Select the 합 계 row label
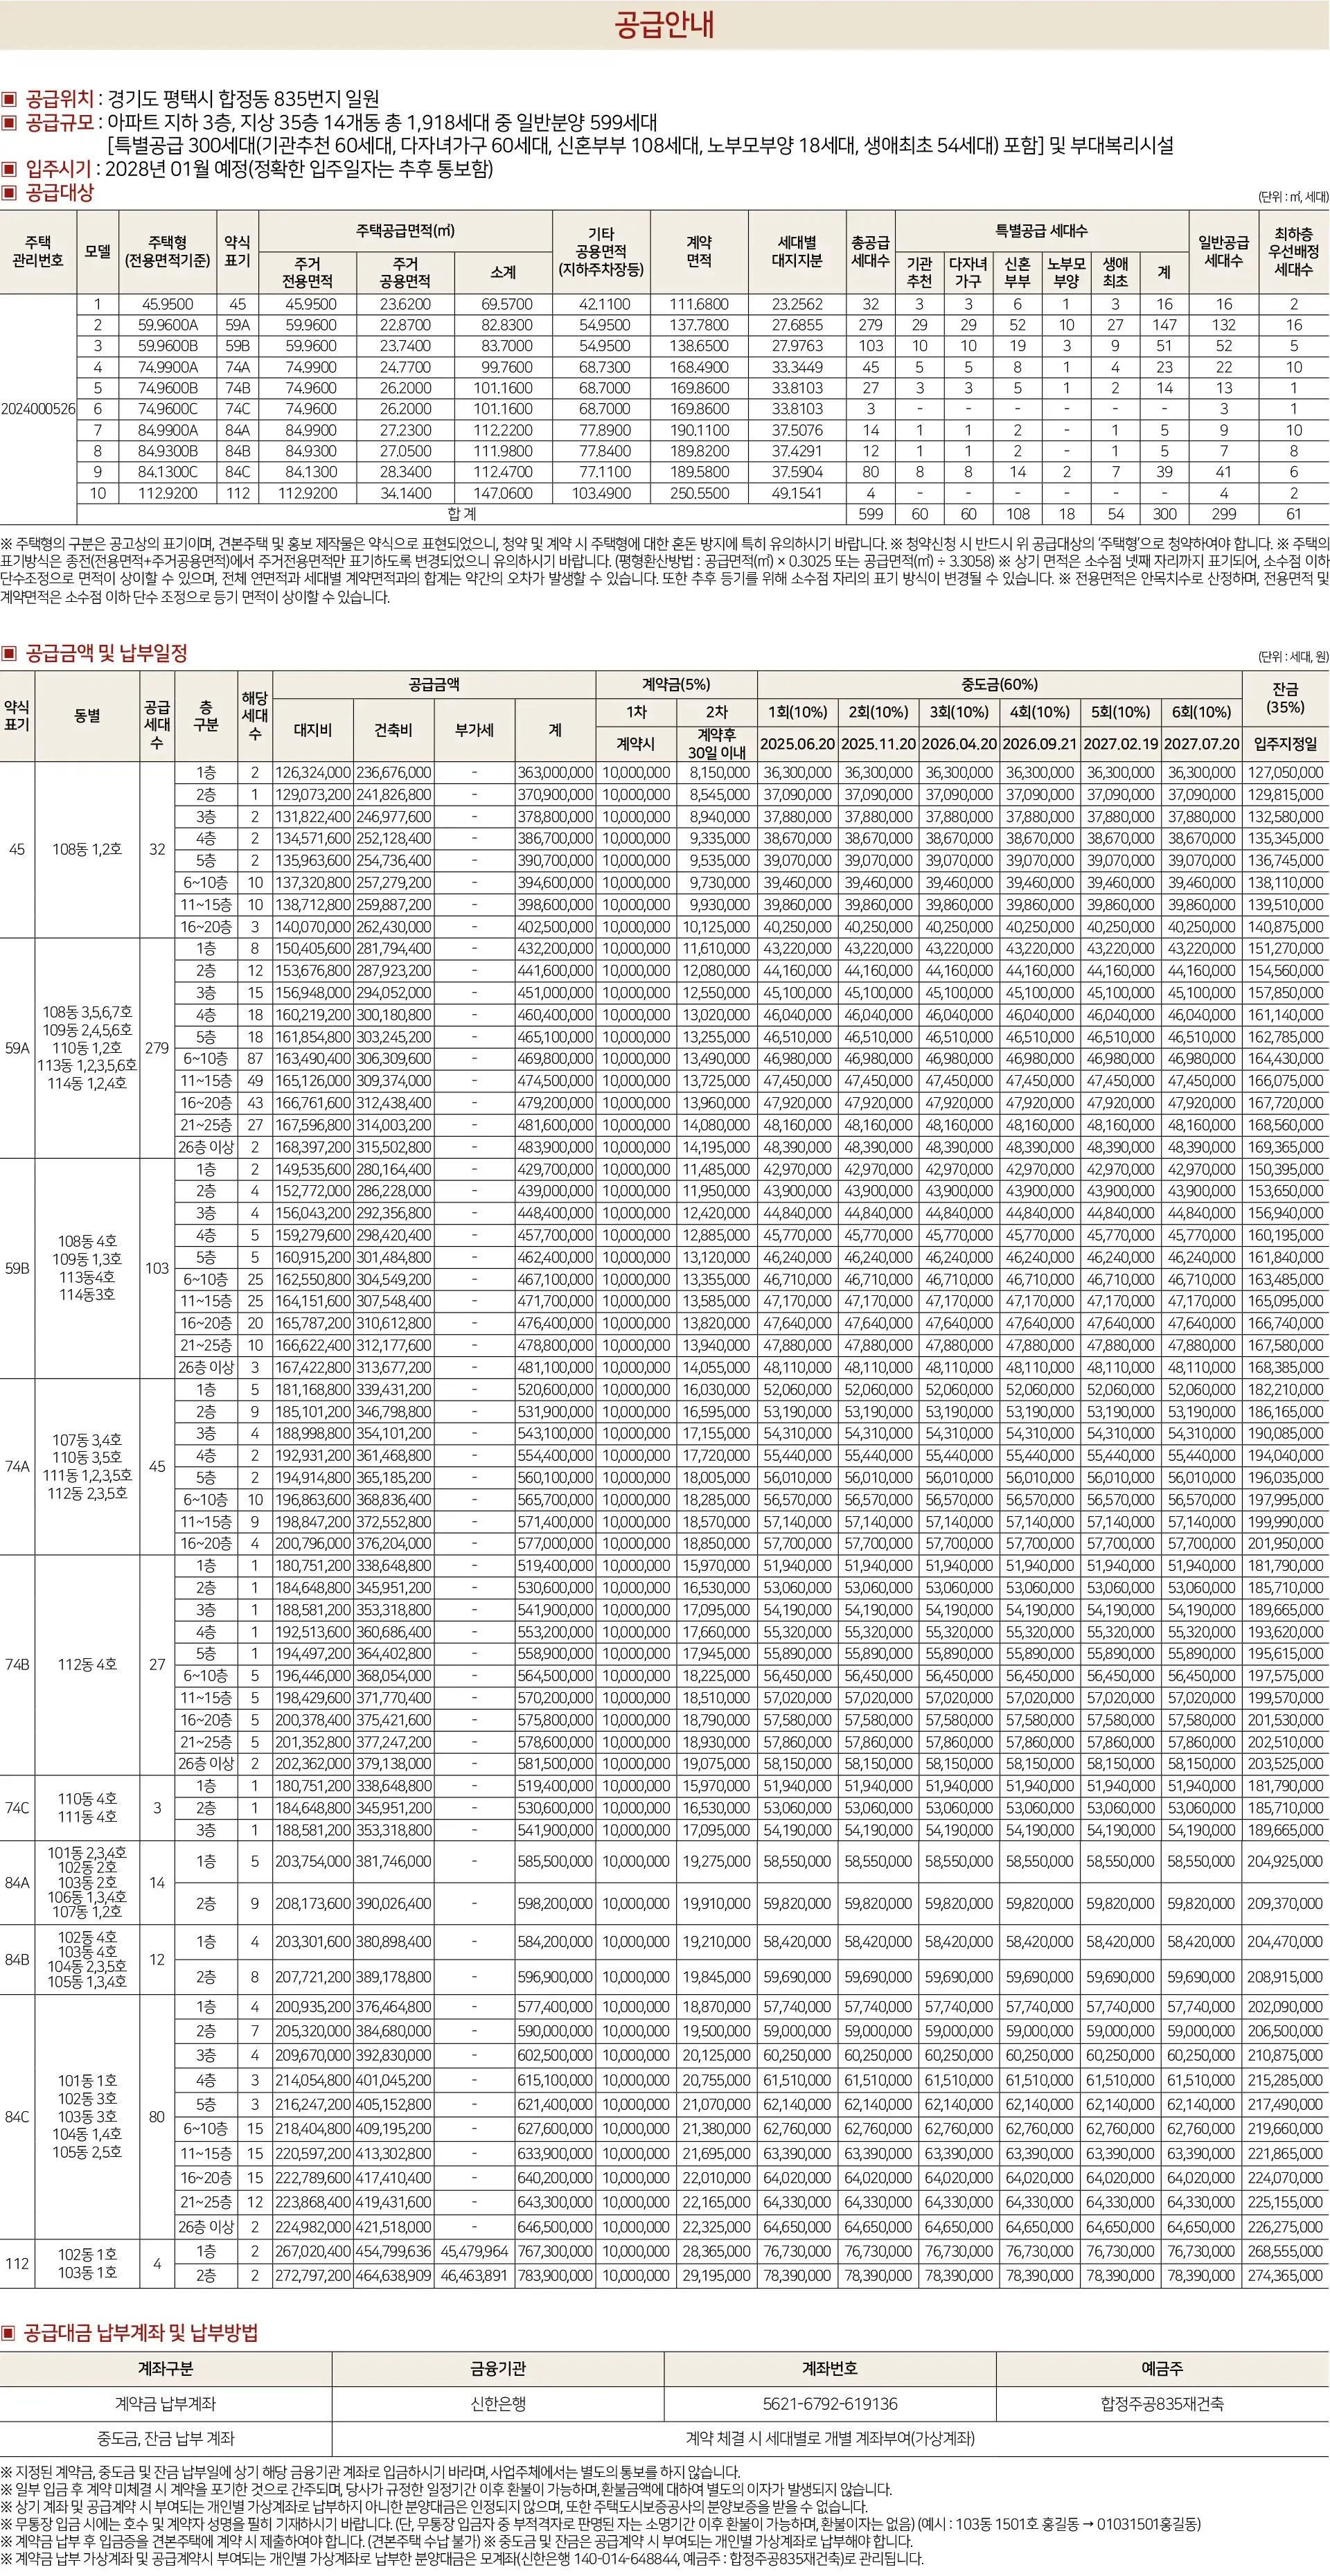 click(462, 514)
